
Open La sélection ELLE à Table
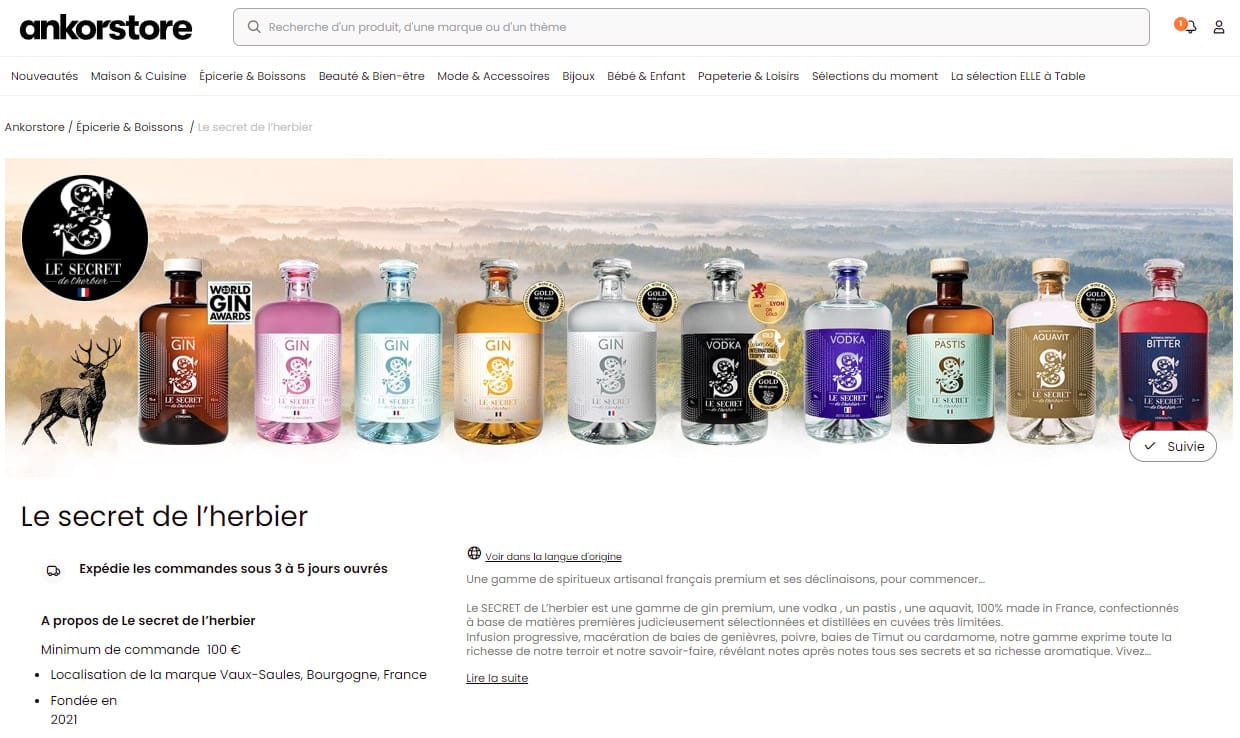[1017, 76]
